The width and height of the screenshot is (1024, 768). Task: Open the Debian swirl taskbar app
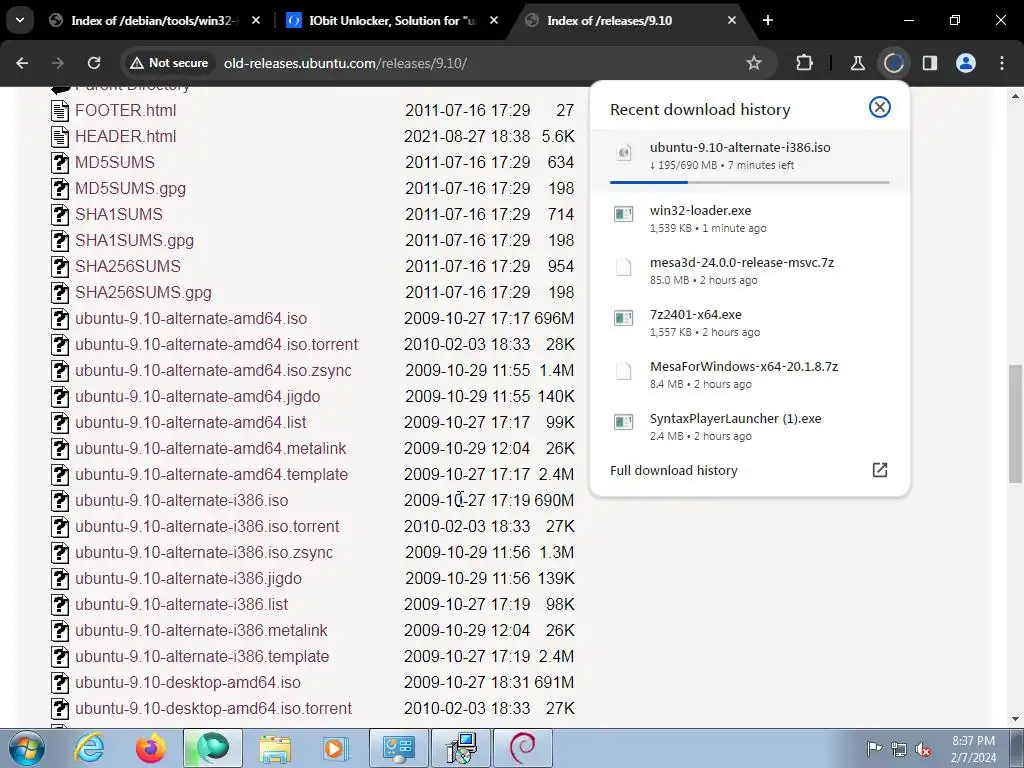tap(522, 748)
